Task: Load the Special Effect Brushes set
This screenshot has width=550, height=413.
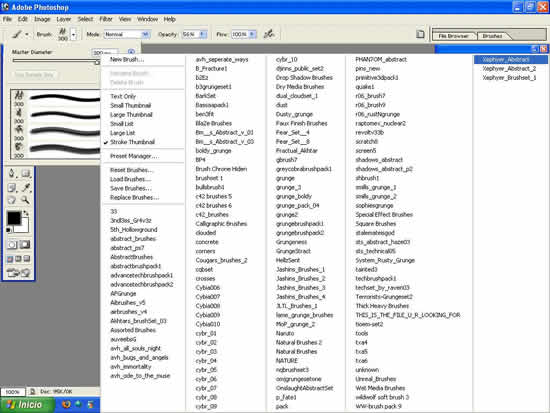Action: 384,214
